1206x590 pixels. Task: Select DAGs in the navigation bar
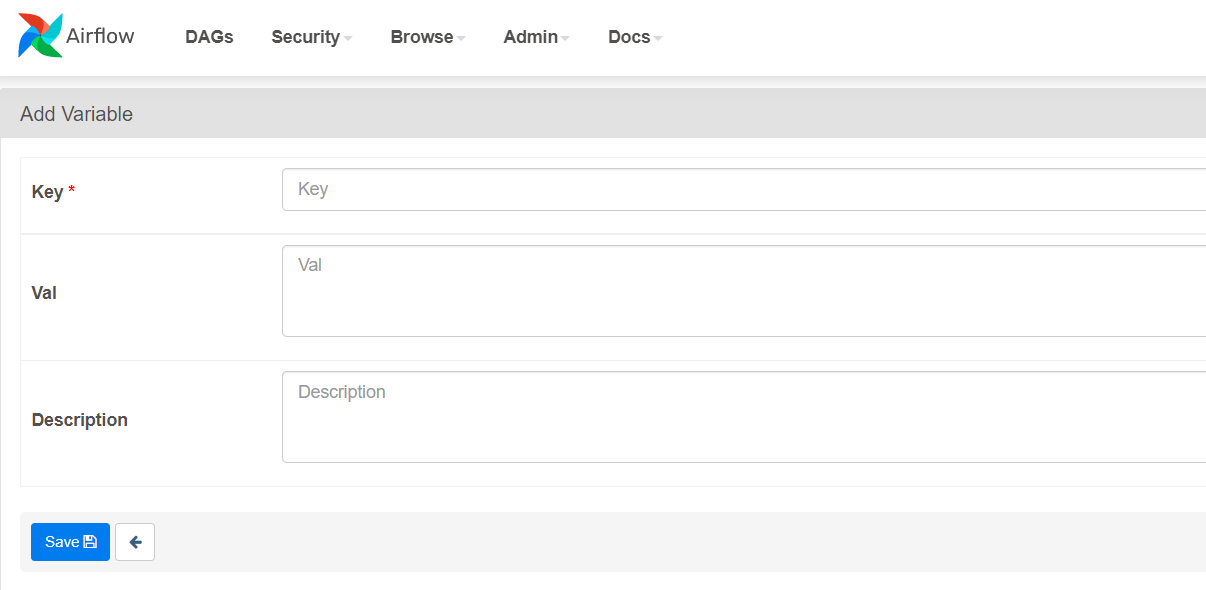click(209, 37)
